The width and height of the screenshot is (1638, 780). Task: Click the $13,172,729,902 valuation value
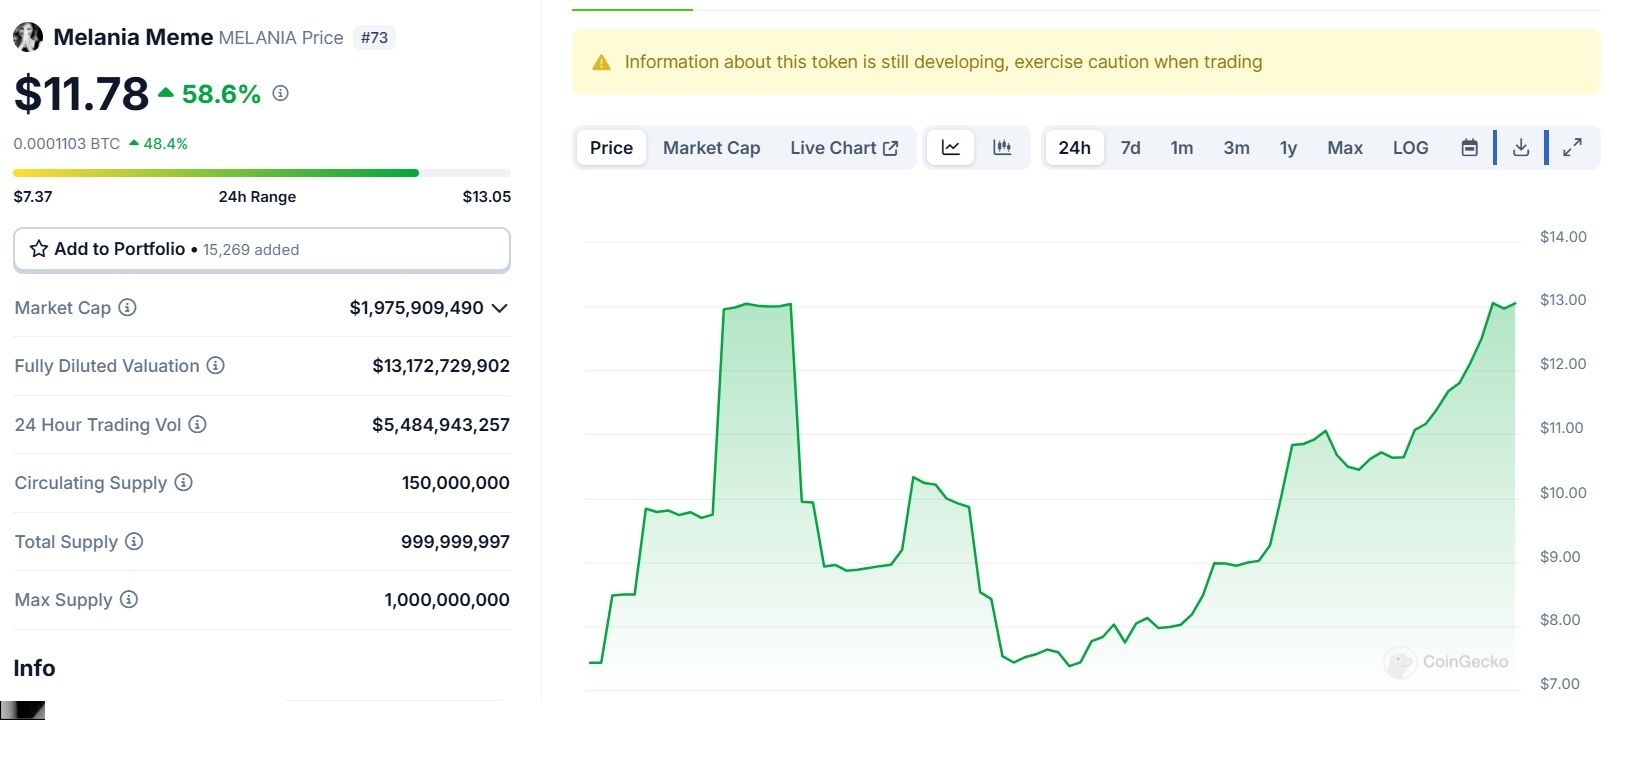tap(441, 366)
